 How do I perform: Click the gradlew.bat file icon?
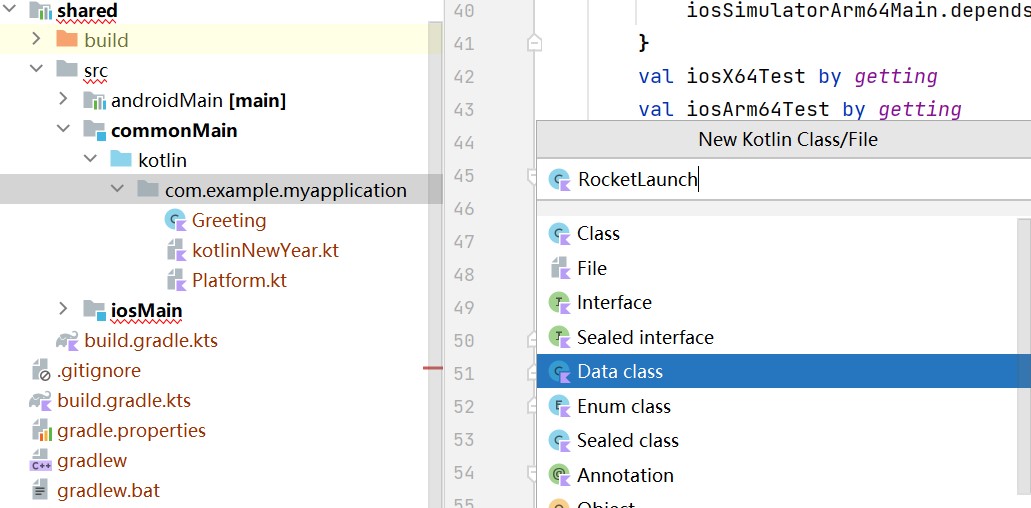(41, 490)
